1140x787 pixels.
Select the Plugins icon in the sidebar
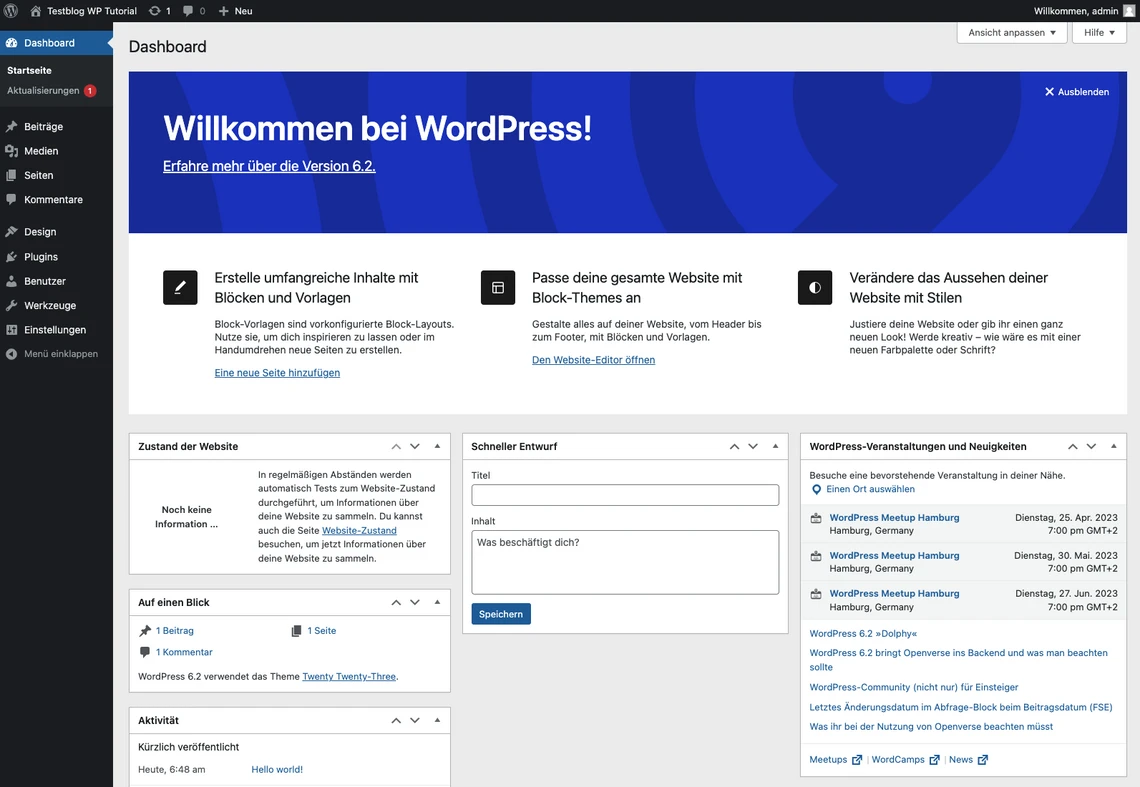click(x=10, y=256)
